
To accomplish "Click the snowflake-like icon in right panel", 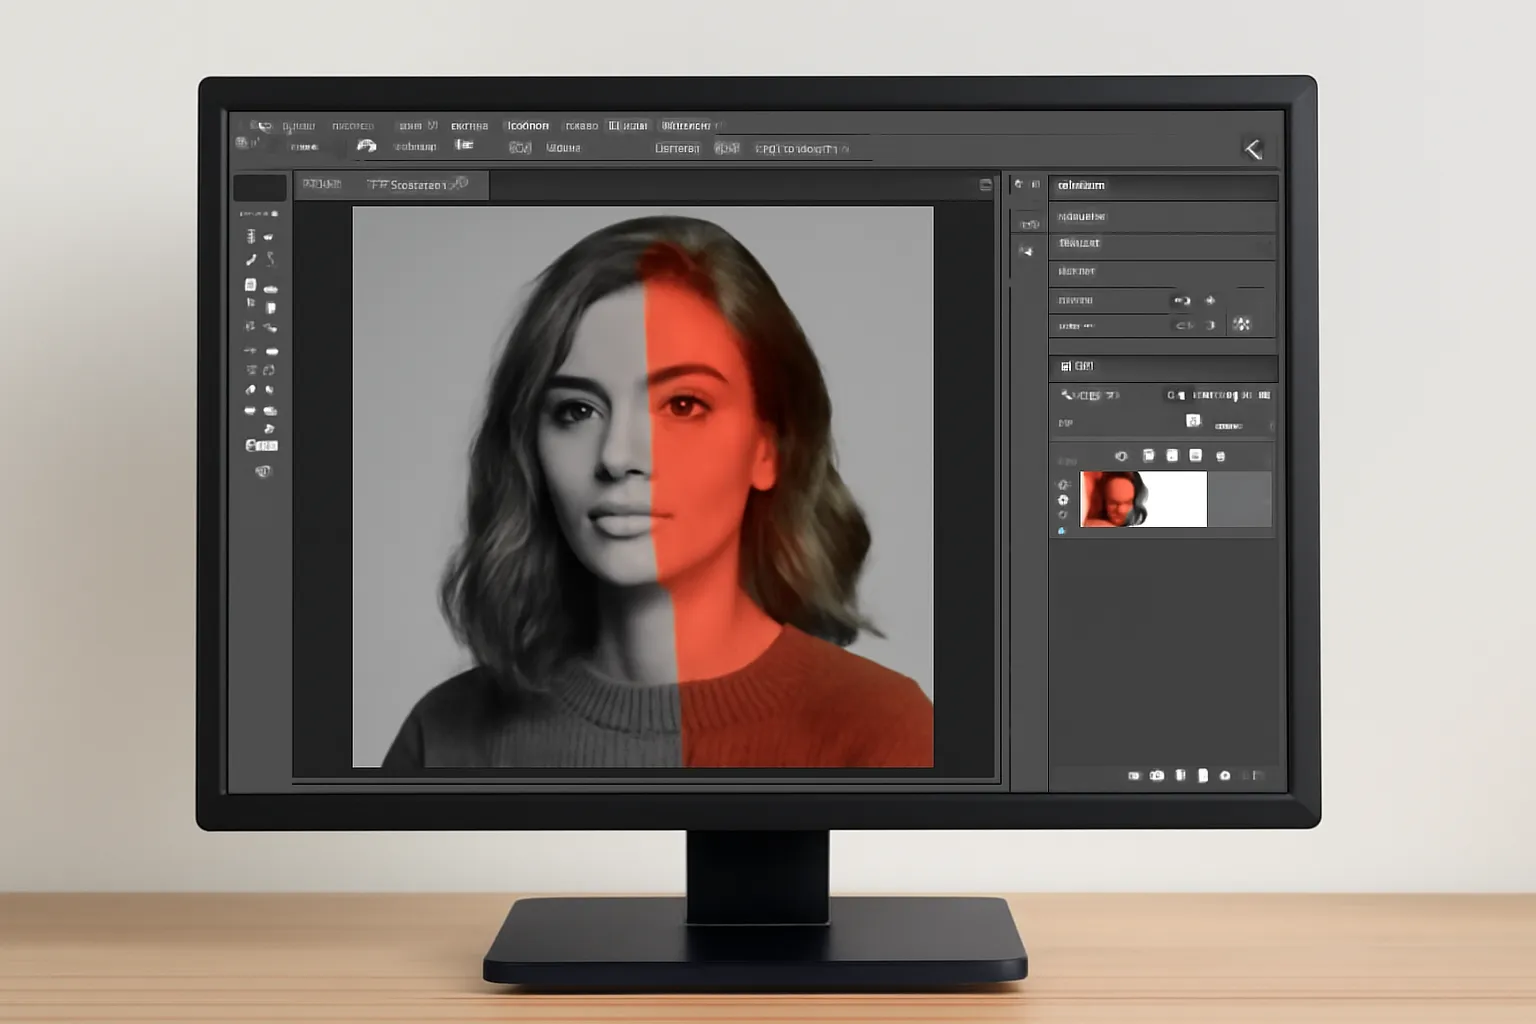I will (x=1242, y=324).
